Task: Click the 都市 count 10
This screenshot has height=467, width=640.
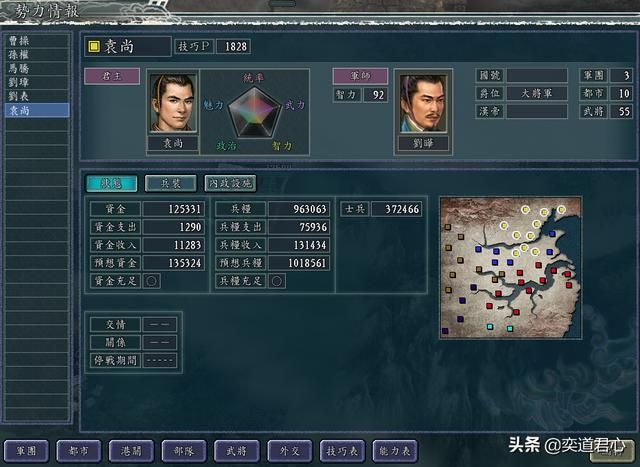Action: click(x=621, y=93)
